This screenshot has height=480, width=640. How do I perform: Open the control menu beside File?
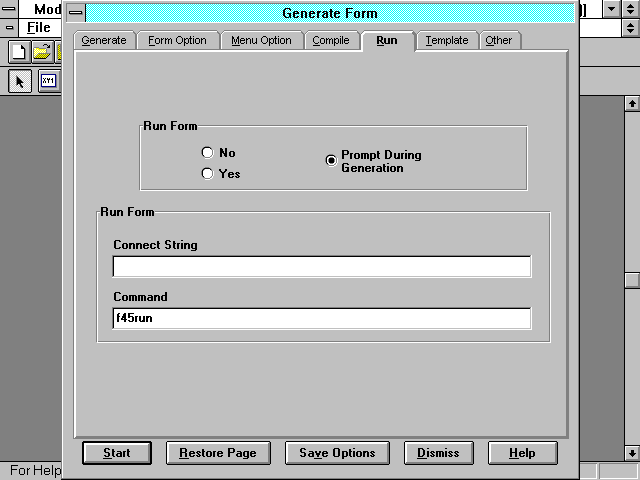coord(9,28)
